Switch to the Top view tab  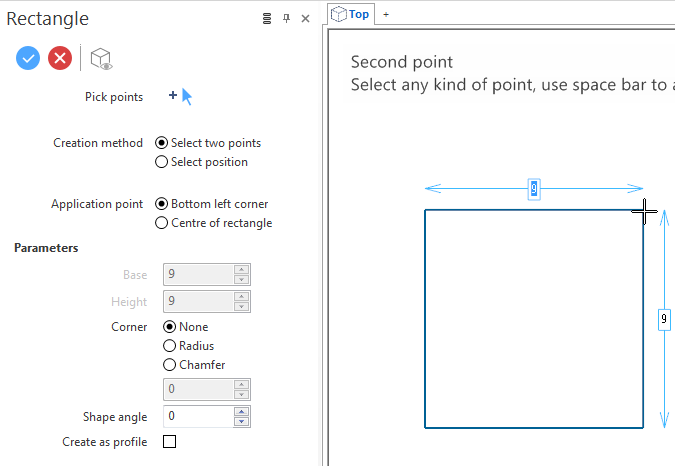[x=351, y=14]
